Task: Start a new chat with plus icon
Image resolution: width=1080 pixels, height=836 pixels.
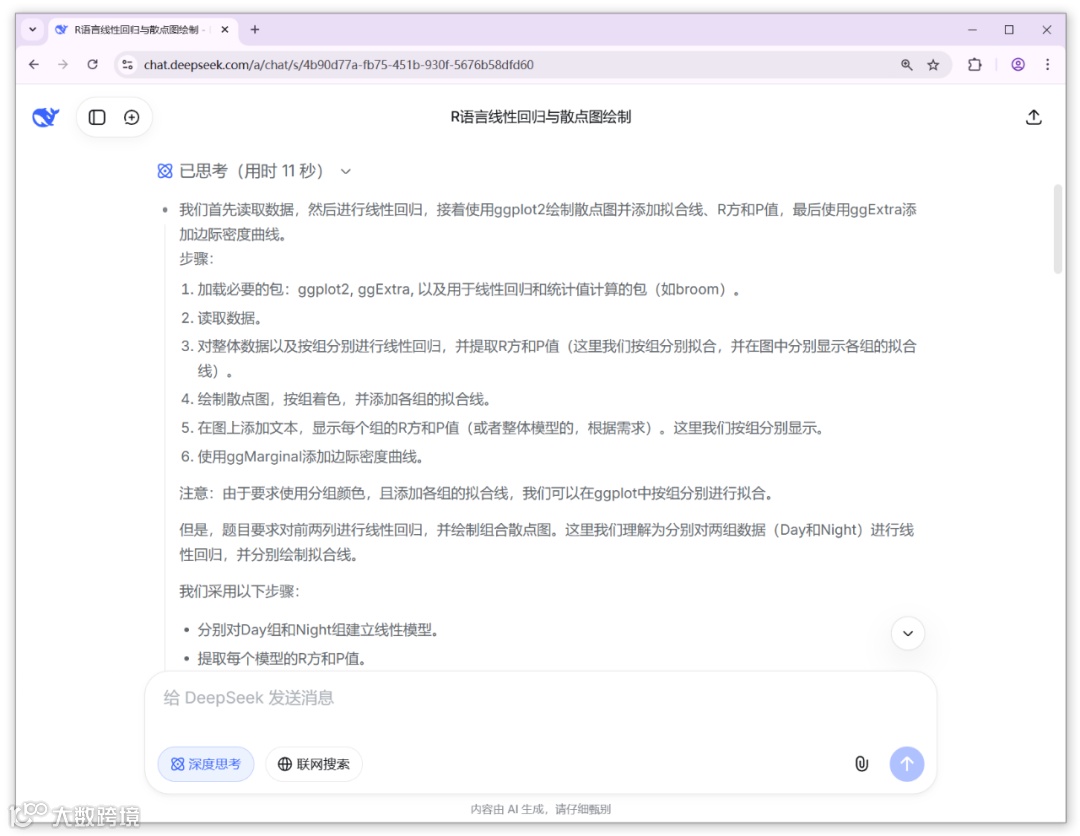Action: click(132, 117)
